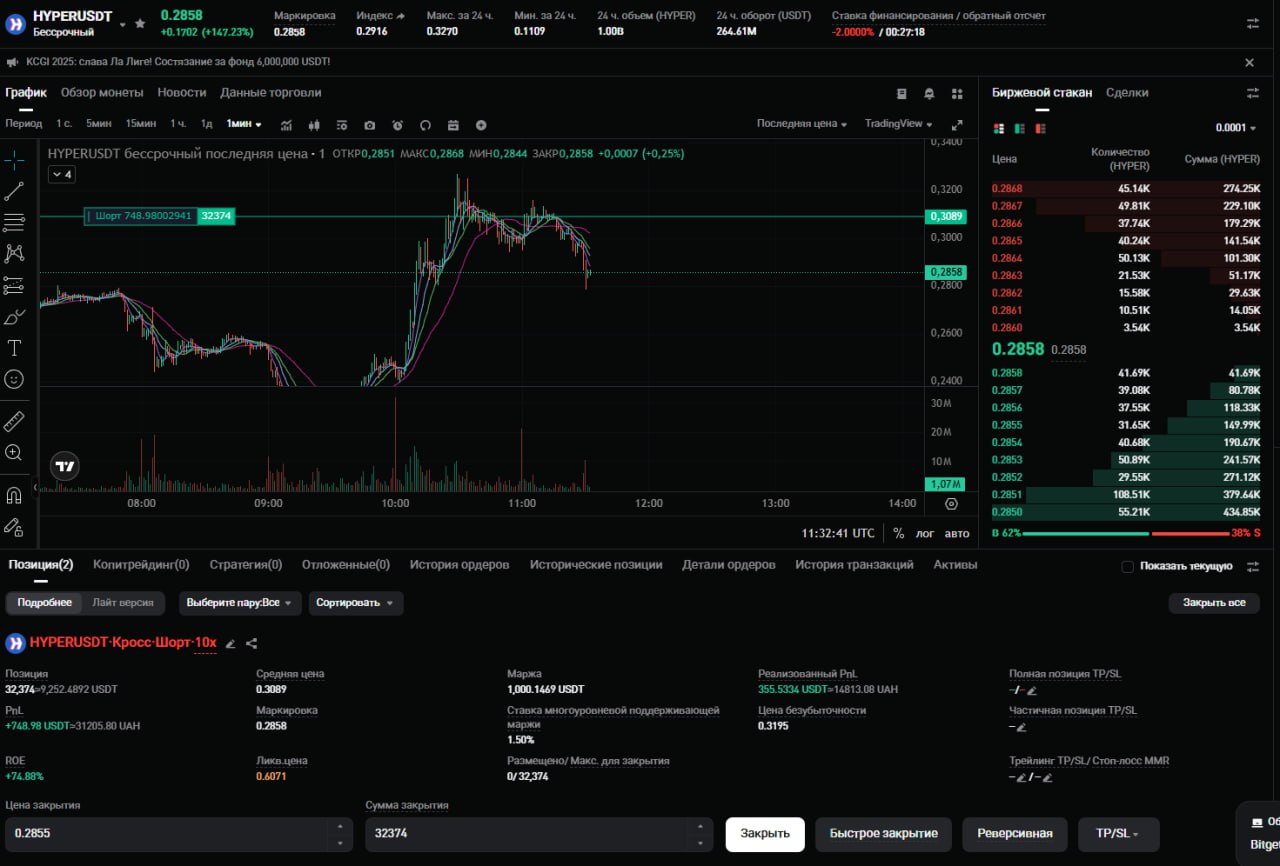Show combined buy and sell order book view

click(998, 128)
